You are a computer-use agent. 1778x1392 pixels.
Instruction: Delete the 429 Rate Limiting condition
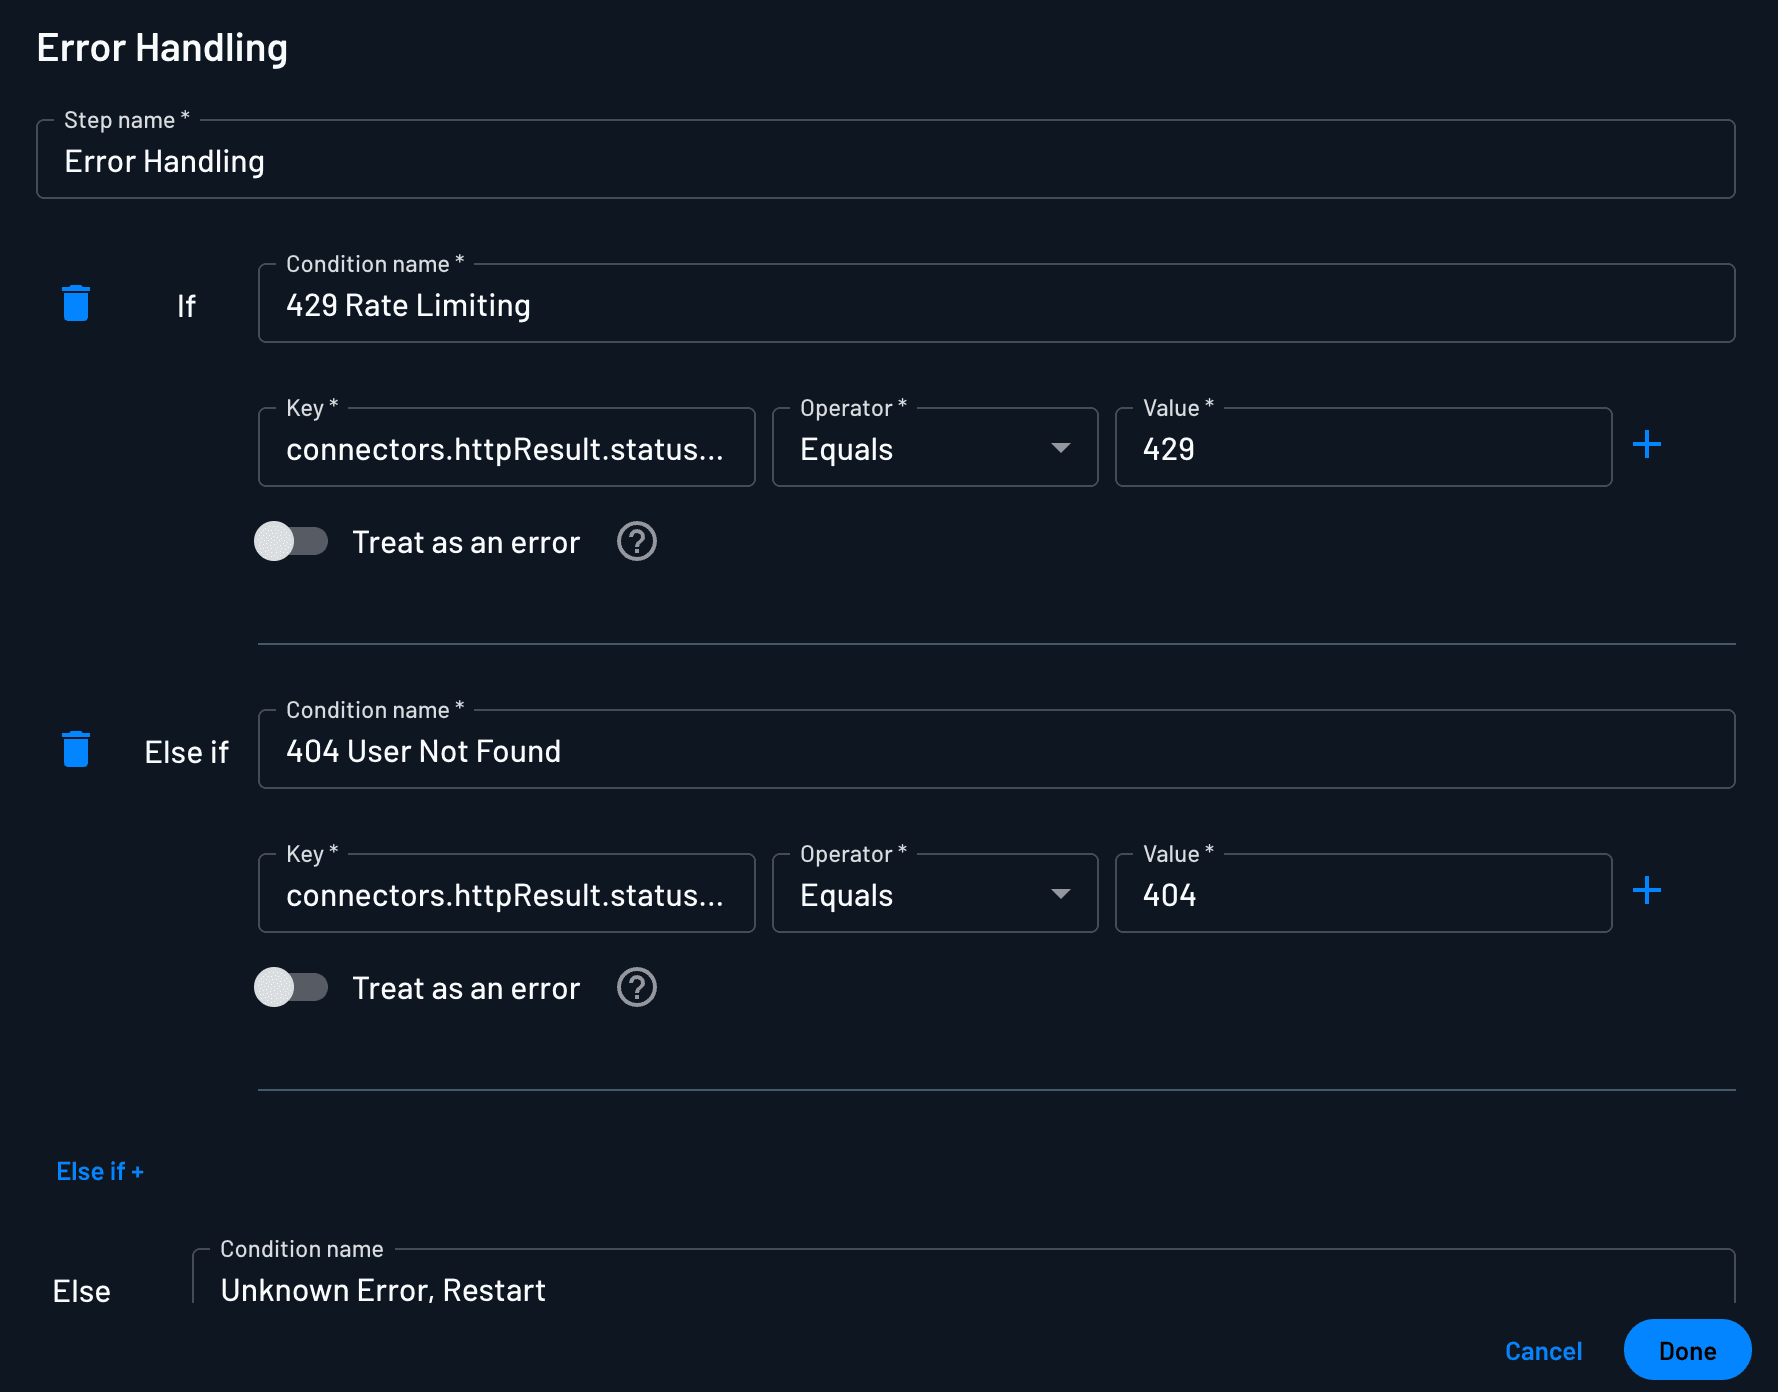coord(76,304)
